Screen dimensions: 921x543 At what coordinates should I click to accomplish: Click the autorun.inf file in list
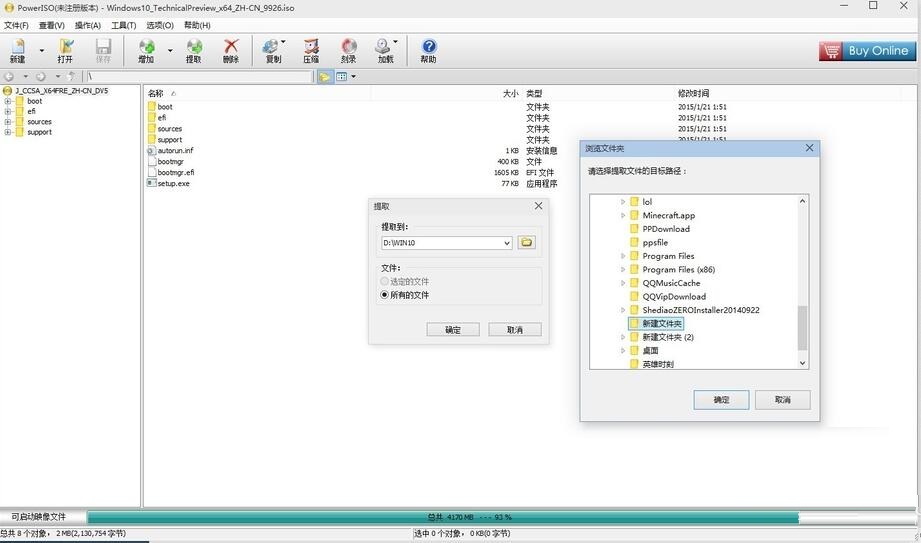pyautogui.click(x=175, y=150)
